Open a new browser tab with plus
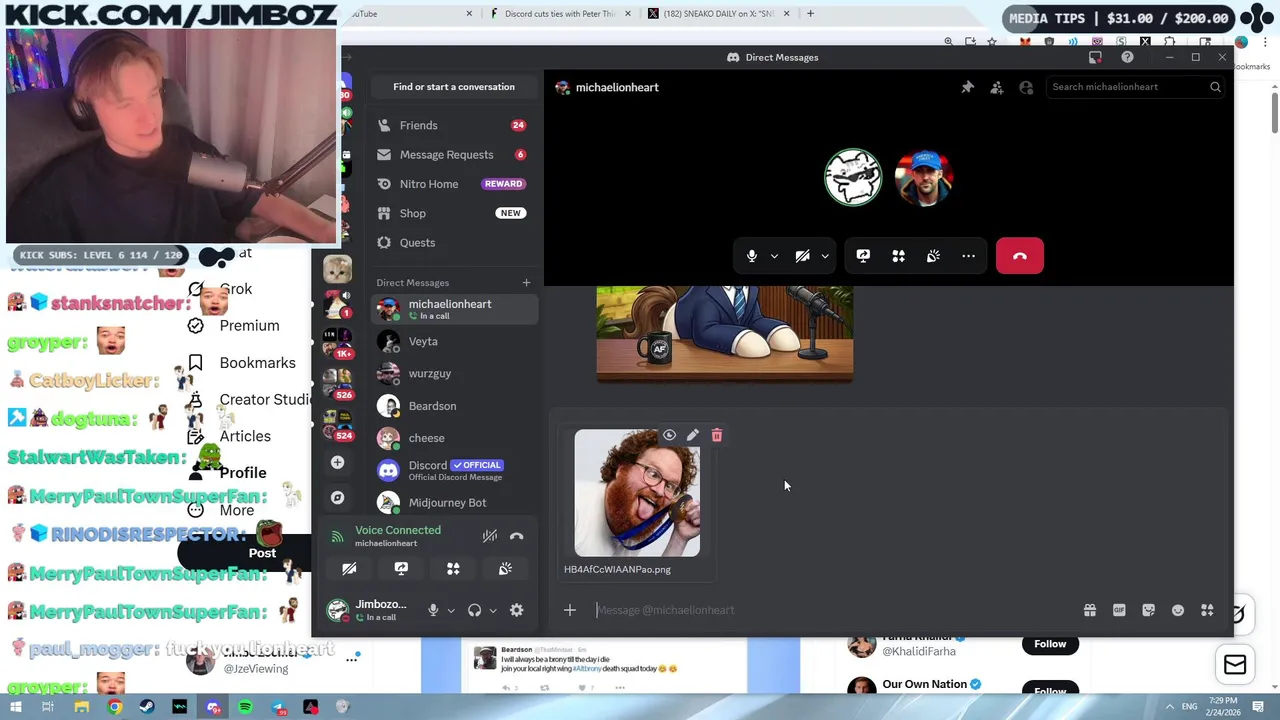 coord(810,14)
